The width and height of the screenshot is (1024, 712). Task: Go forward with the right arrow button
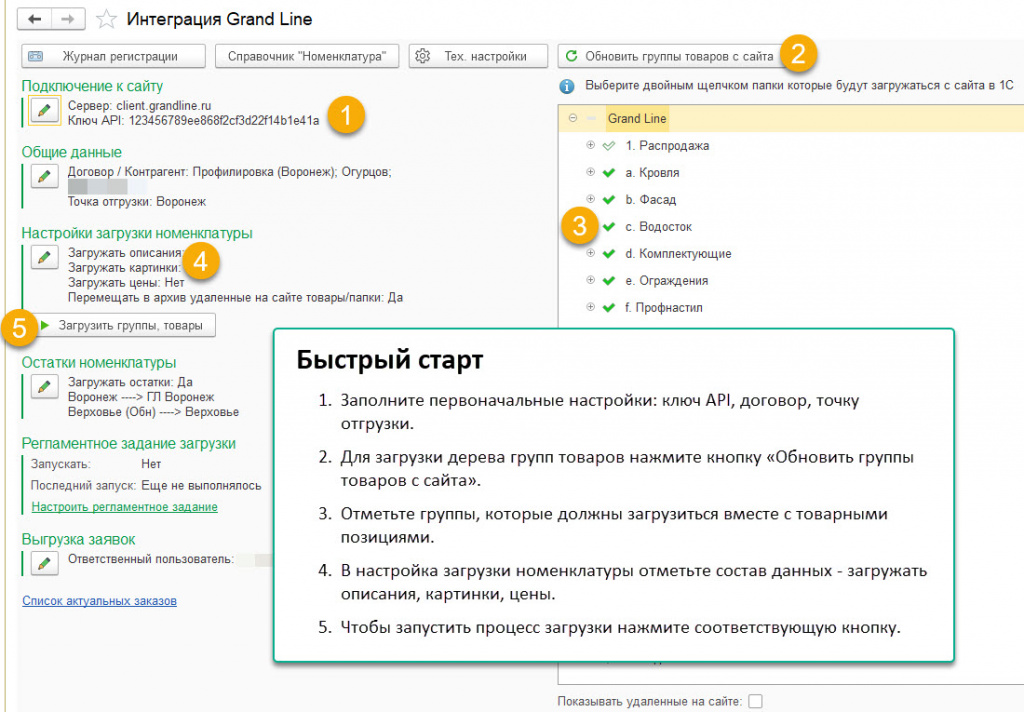68,19
